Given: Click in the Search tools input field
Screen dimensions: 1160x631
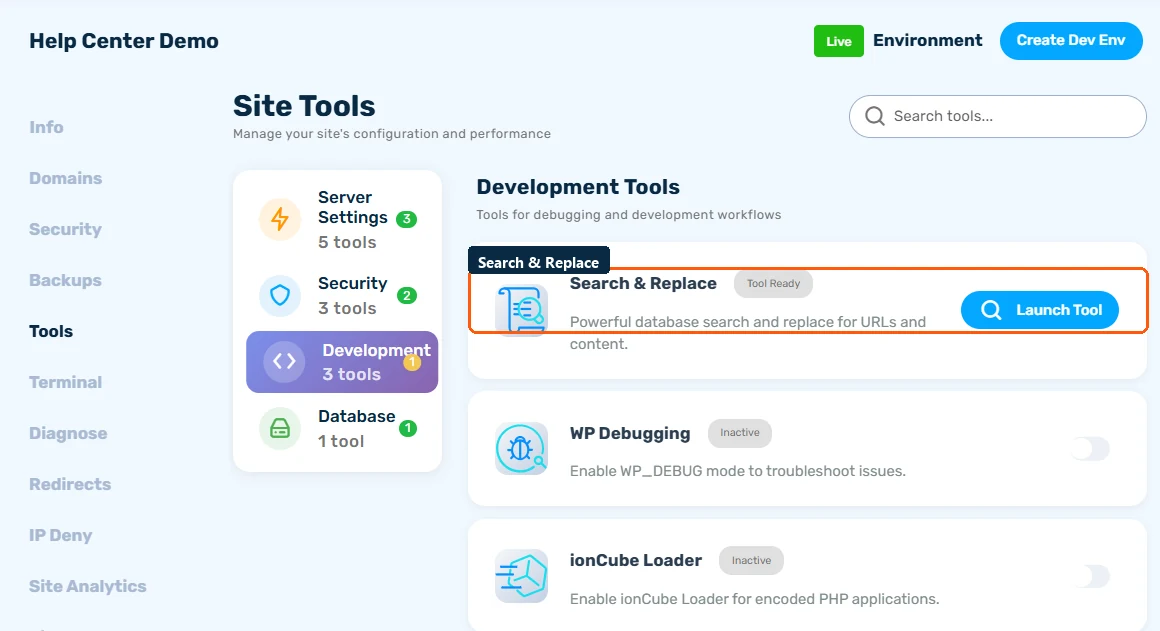Looking at the screenshot, I should click(x=997, y=116).
